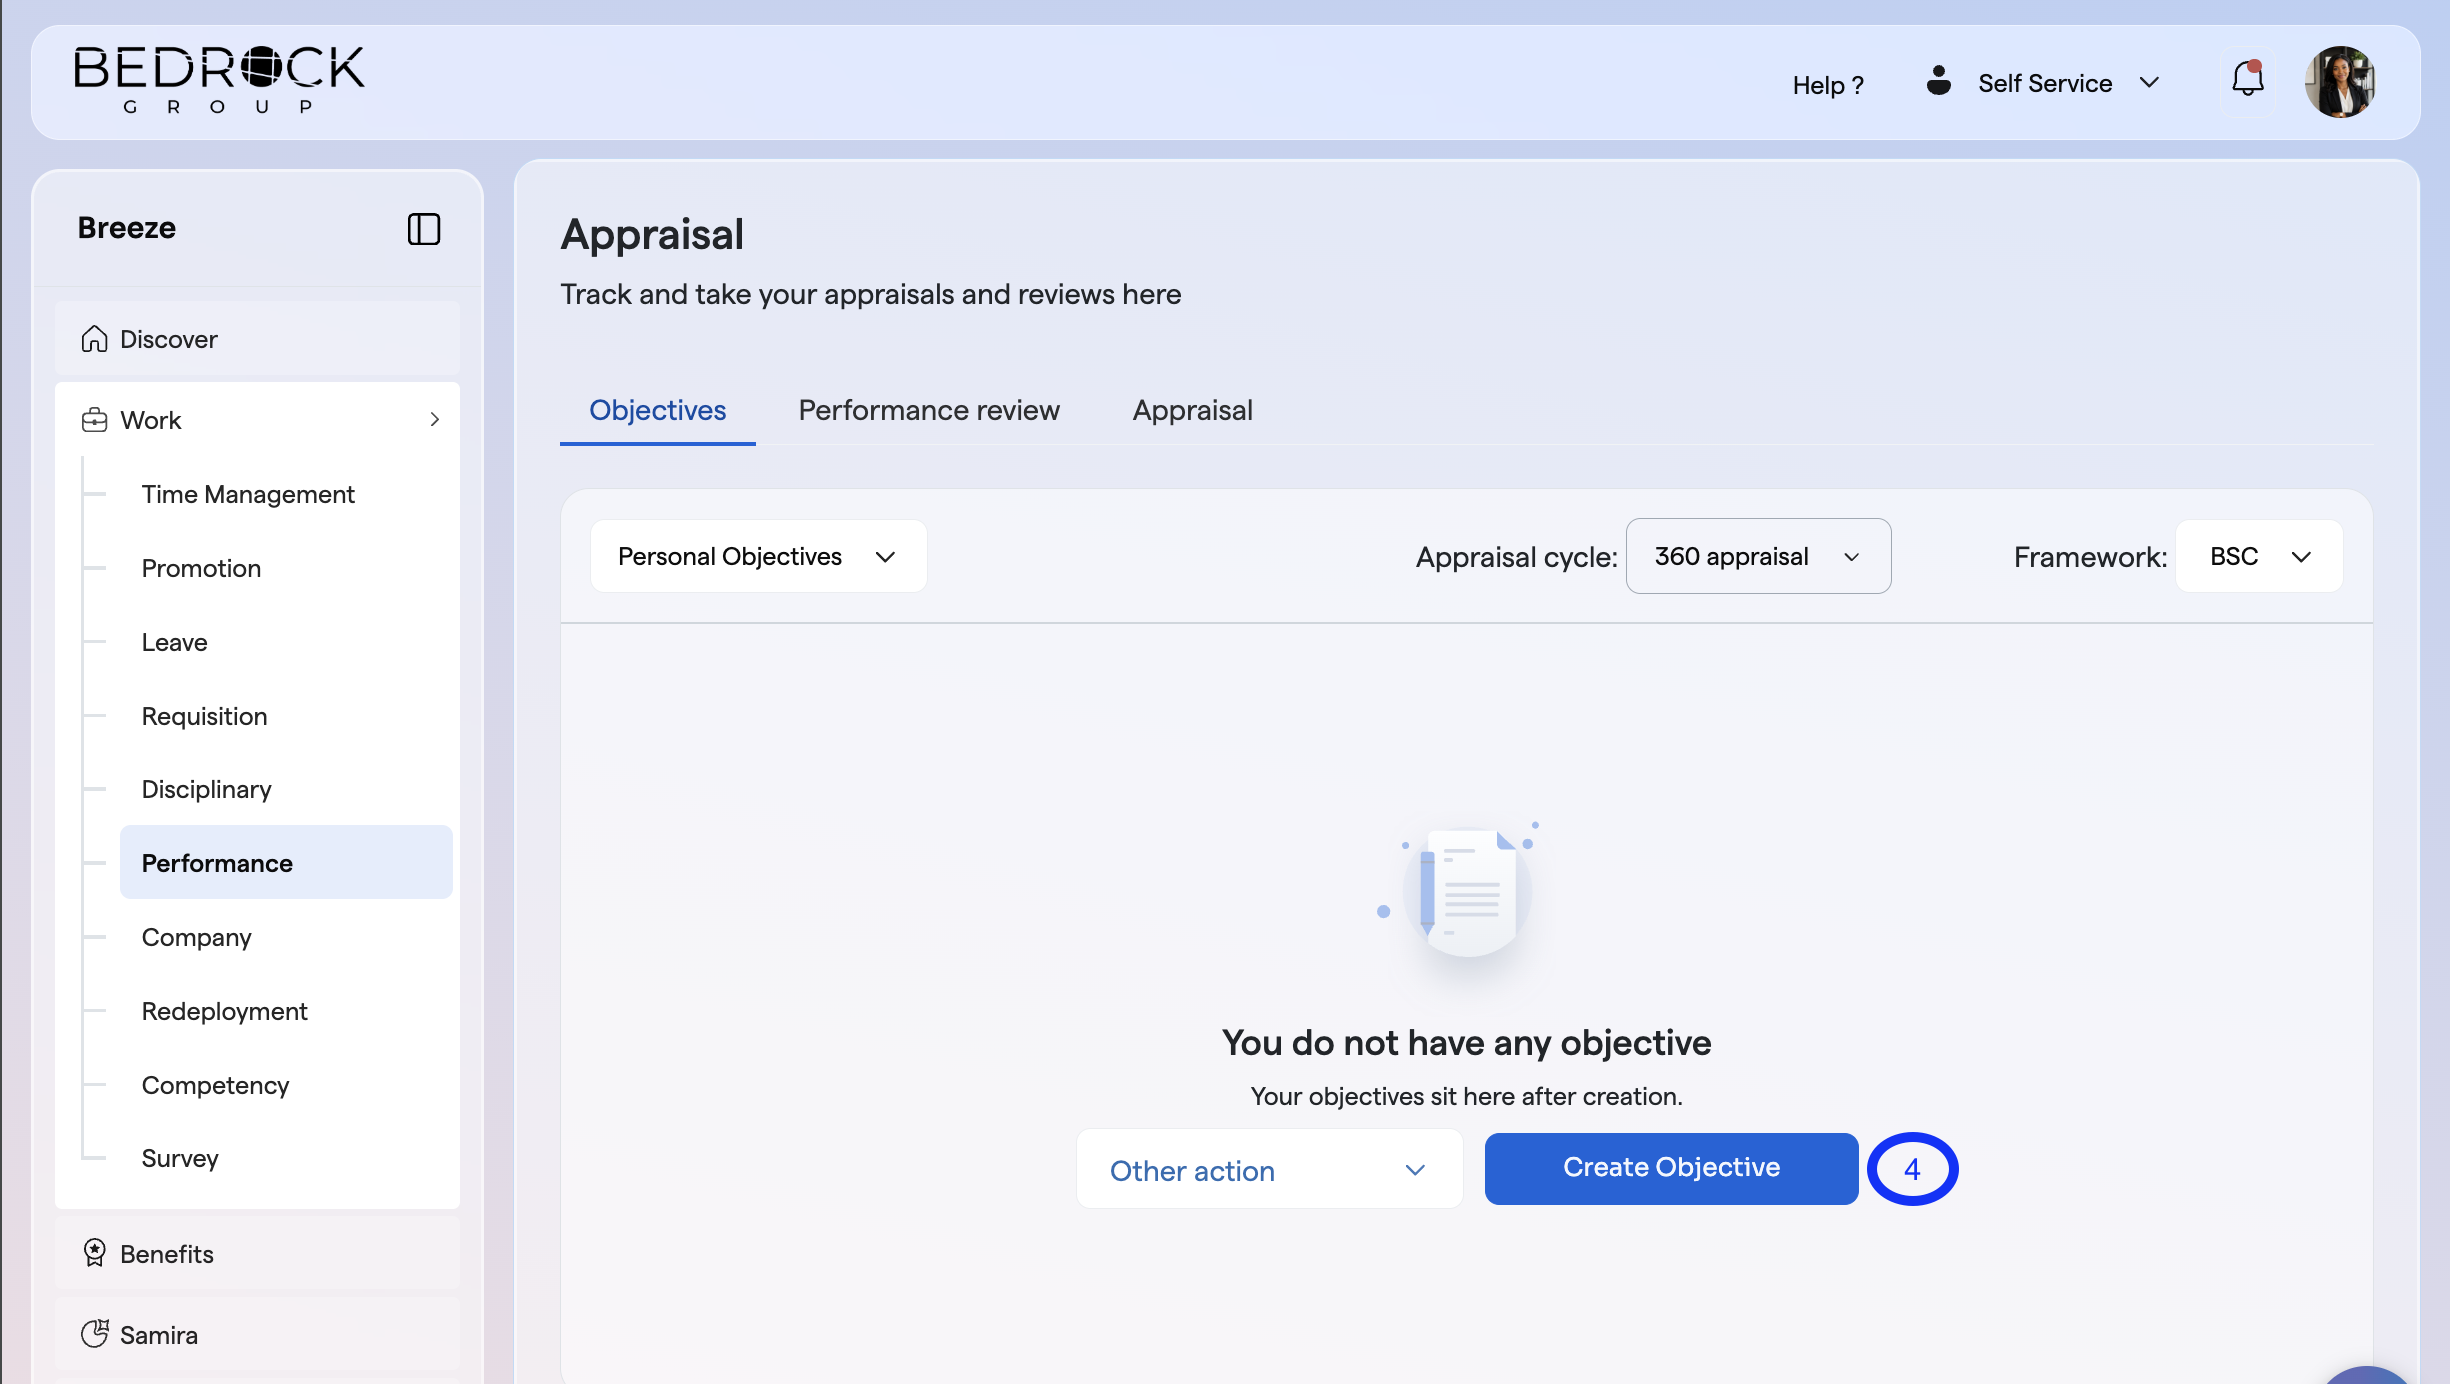Click the Work briefcase icon
The image size is (2450, 1384).
click(x=95, y=420)
